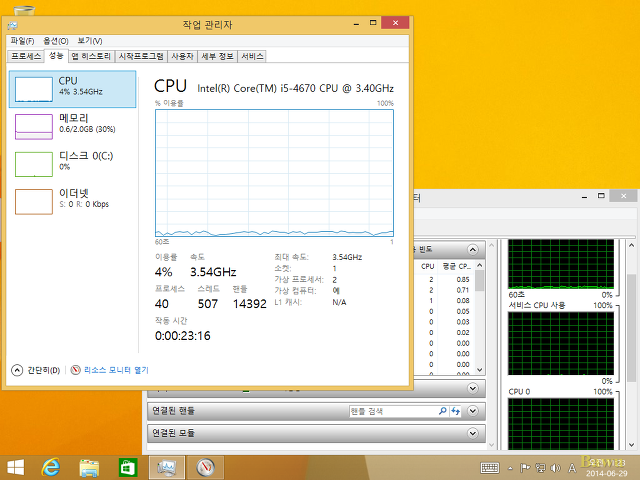Open File Explorer from the taskbar

(x=89, y=467)
